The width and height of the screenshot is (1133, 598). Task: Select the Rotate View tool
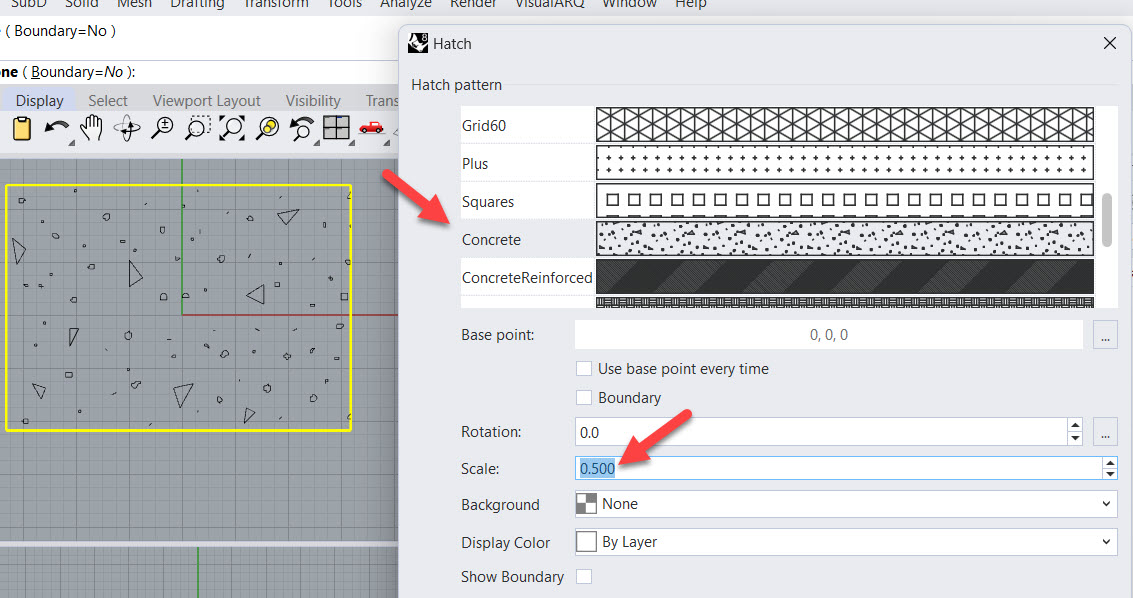127,129
